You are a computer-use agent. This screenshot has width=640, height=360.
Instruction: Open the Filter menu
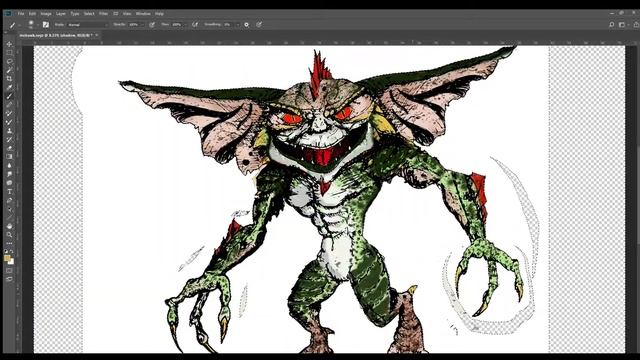tap(104, 13)
